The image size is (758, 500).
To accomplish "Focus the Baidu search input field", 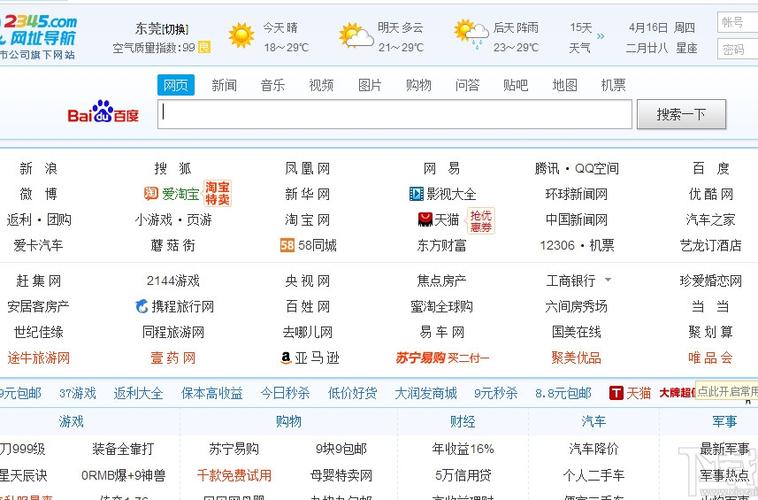I will click(x=395, y=114).
